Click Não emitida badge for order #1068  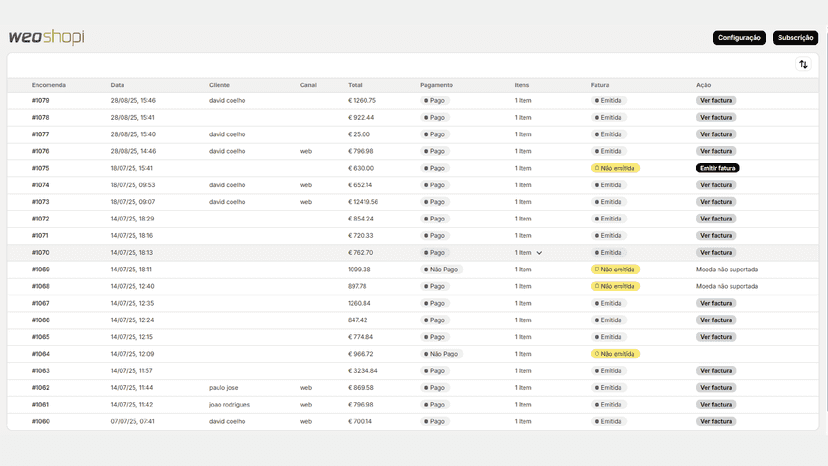[x=615, y=286]
